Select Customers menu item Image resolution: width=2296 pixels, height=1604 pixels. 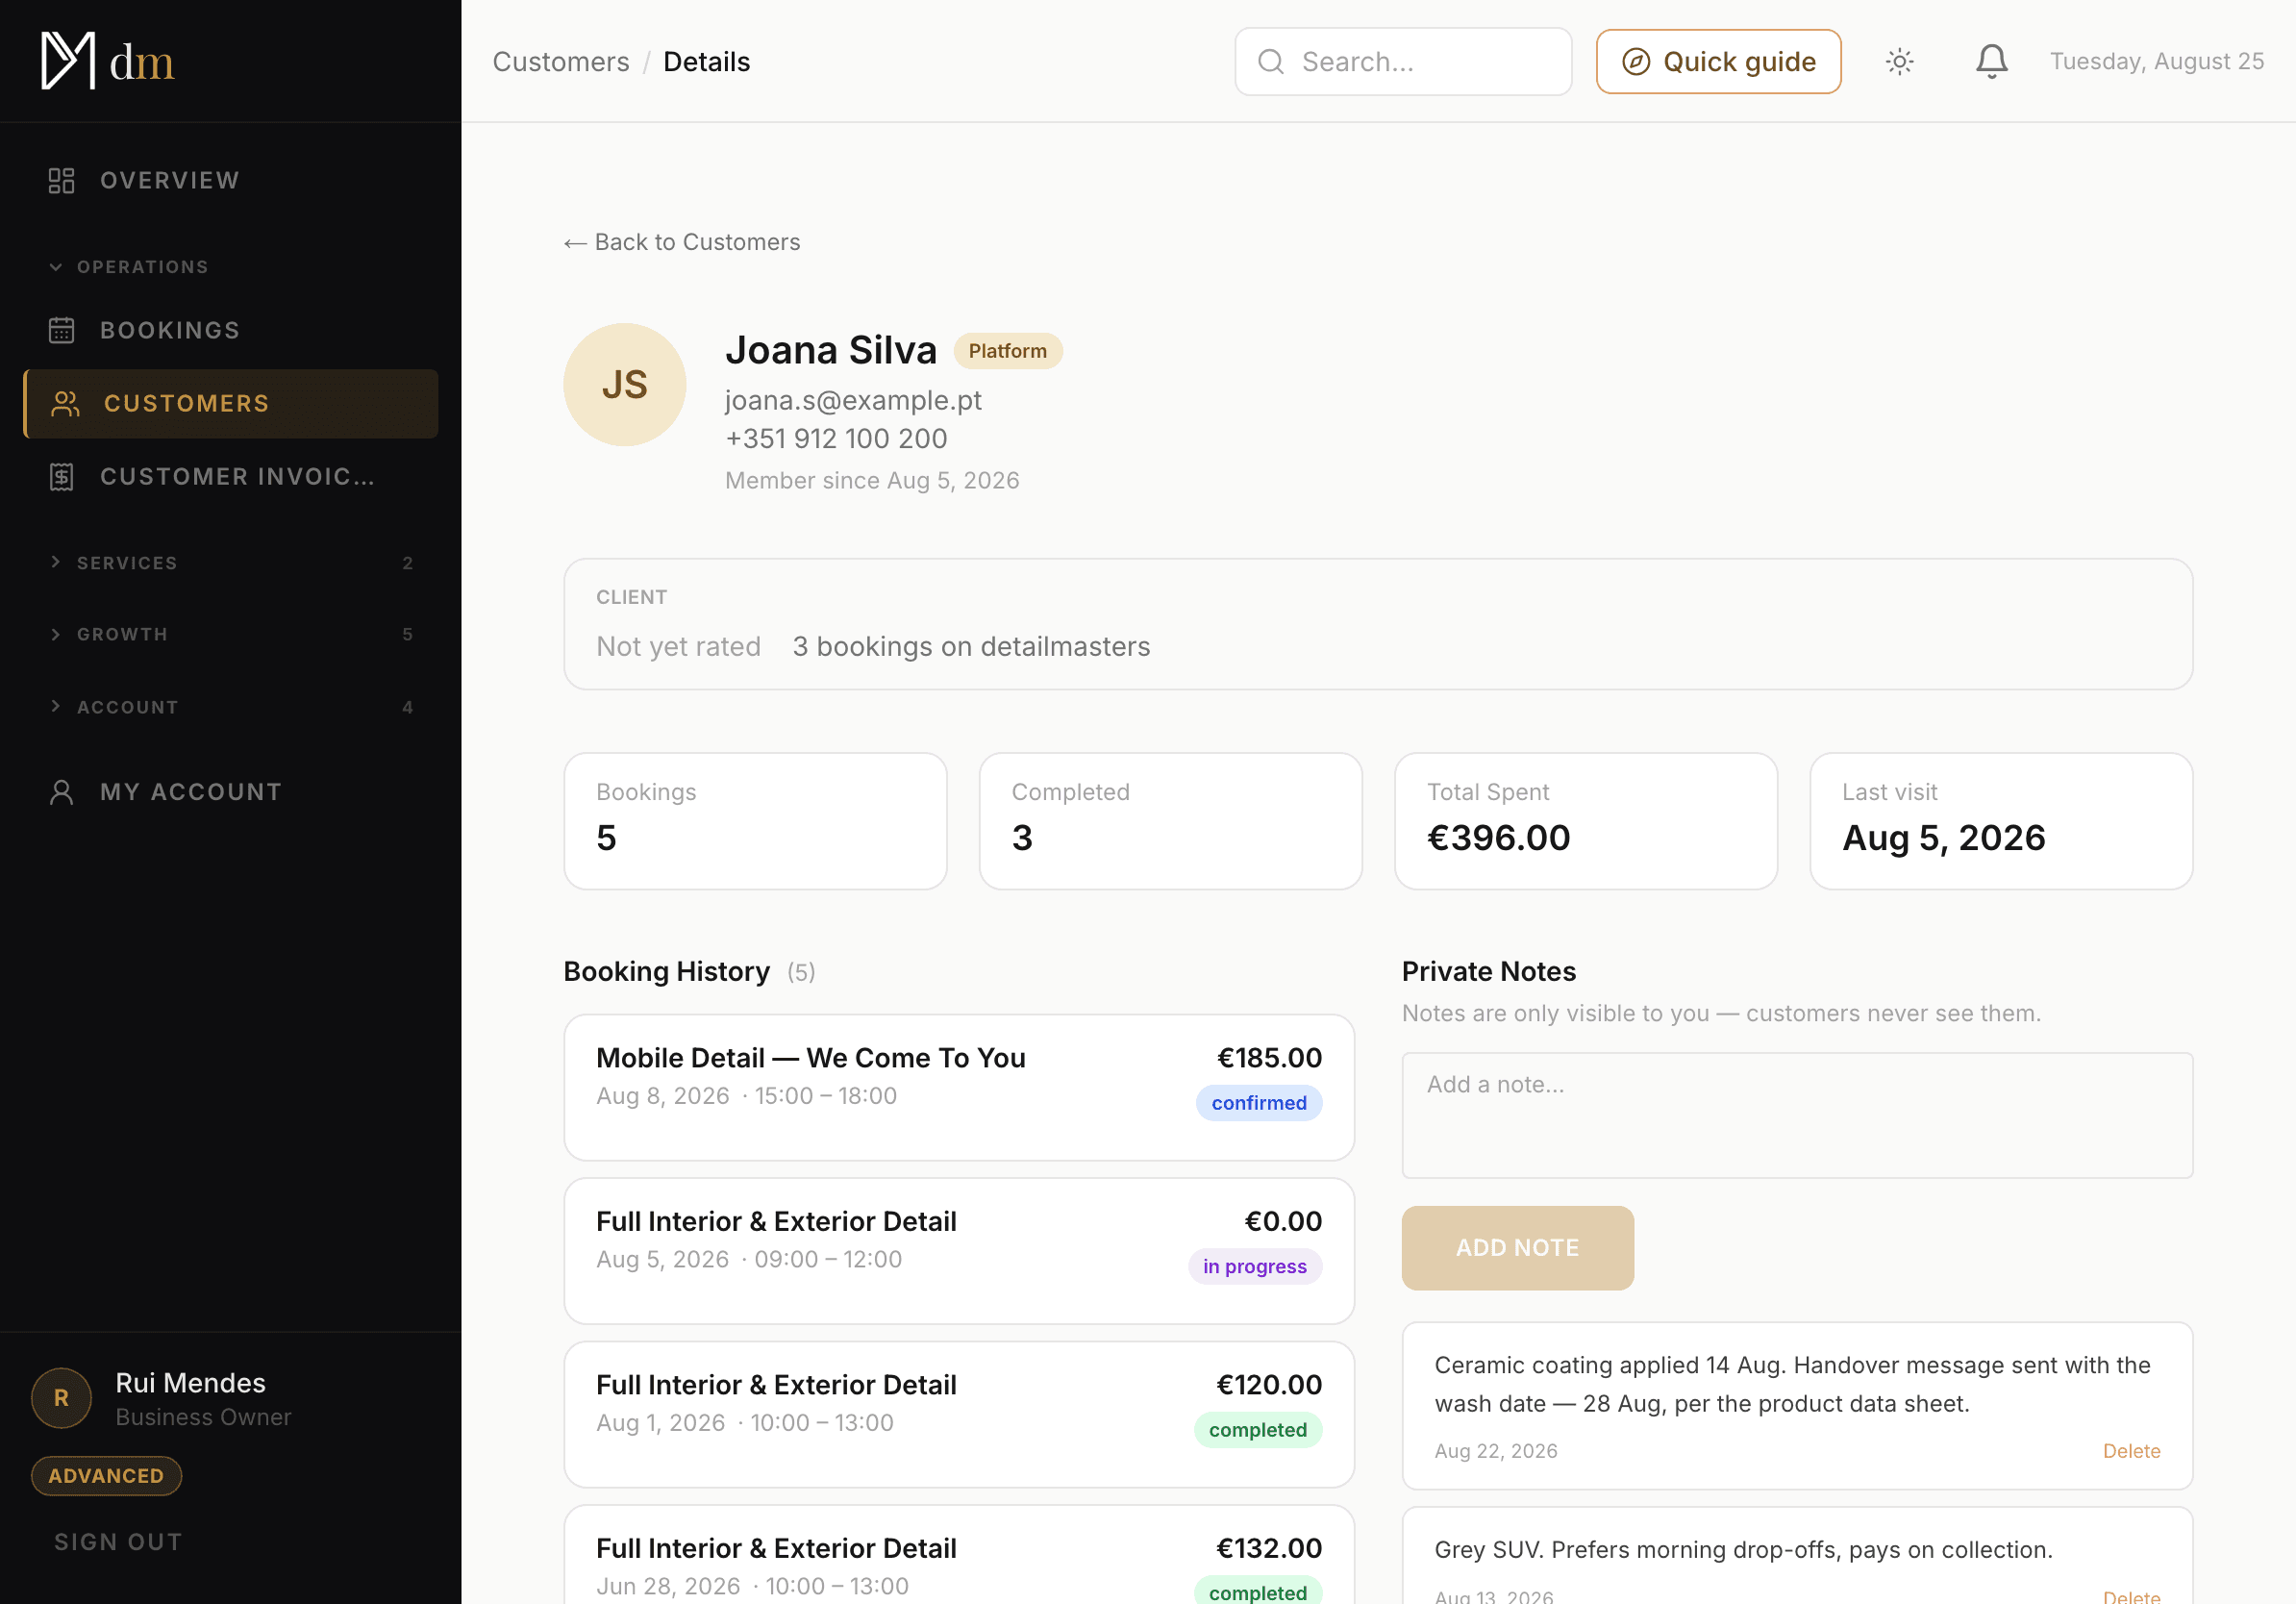point(230,403)
